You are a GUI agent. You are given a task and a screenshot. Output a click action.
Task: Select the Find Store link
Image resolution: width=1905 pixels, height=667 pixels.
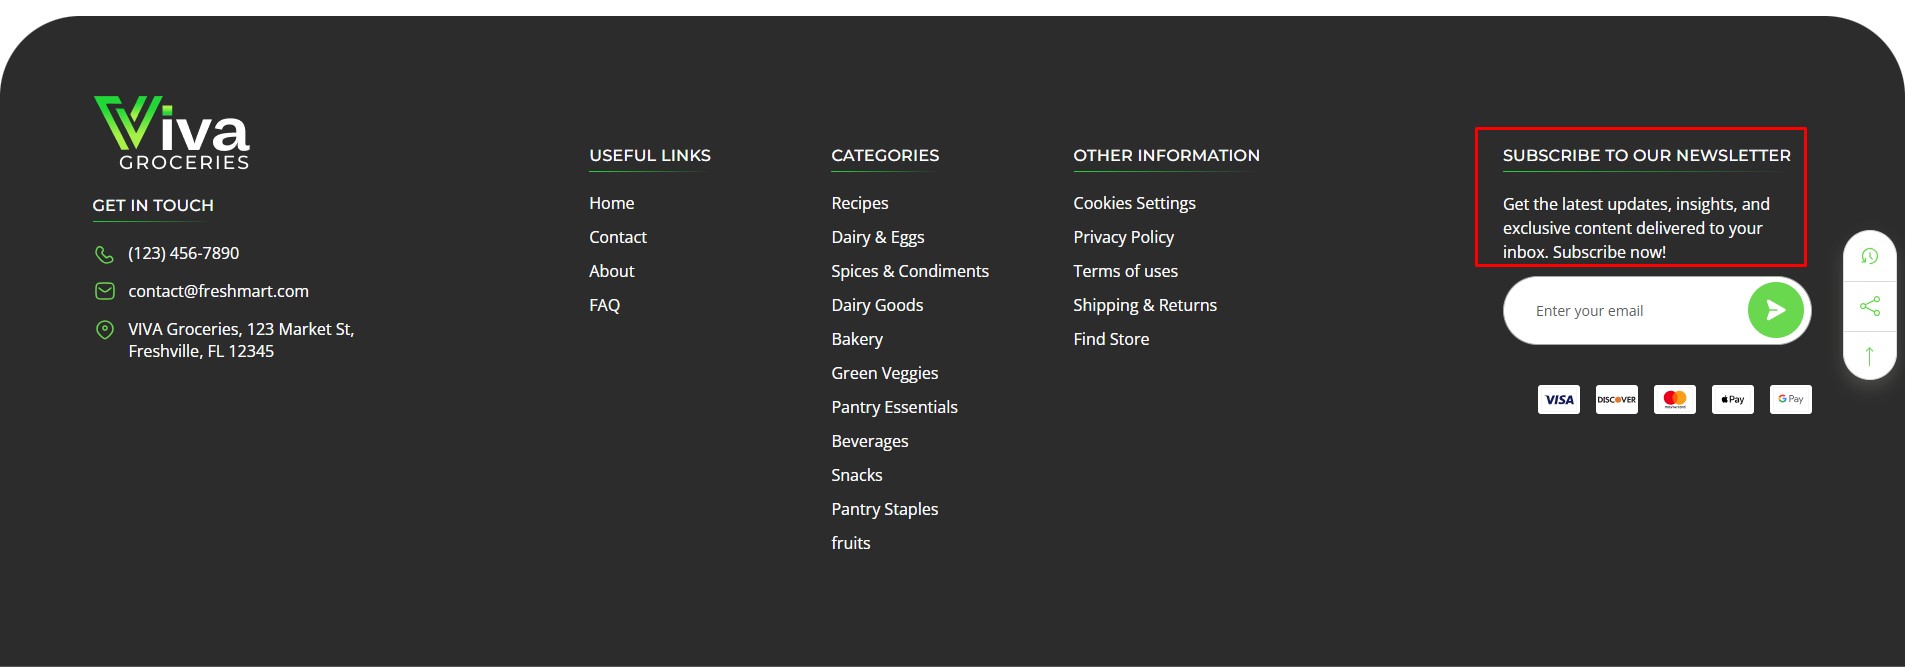click(1111, 339)
